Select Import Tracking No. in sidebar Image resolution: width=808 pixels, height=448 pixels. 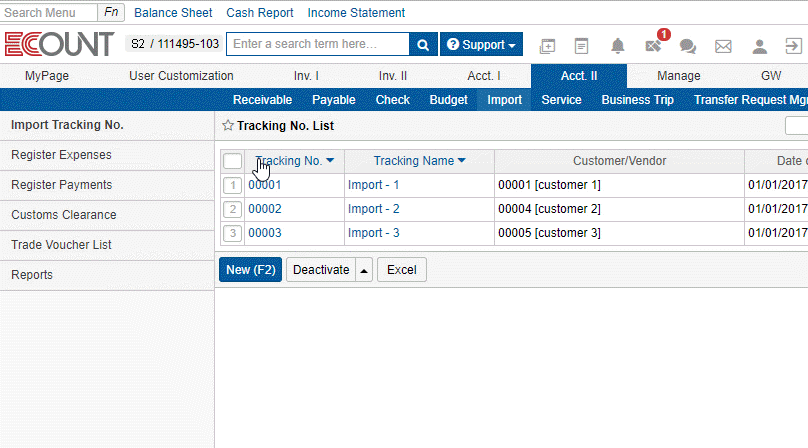[107, 125]
